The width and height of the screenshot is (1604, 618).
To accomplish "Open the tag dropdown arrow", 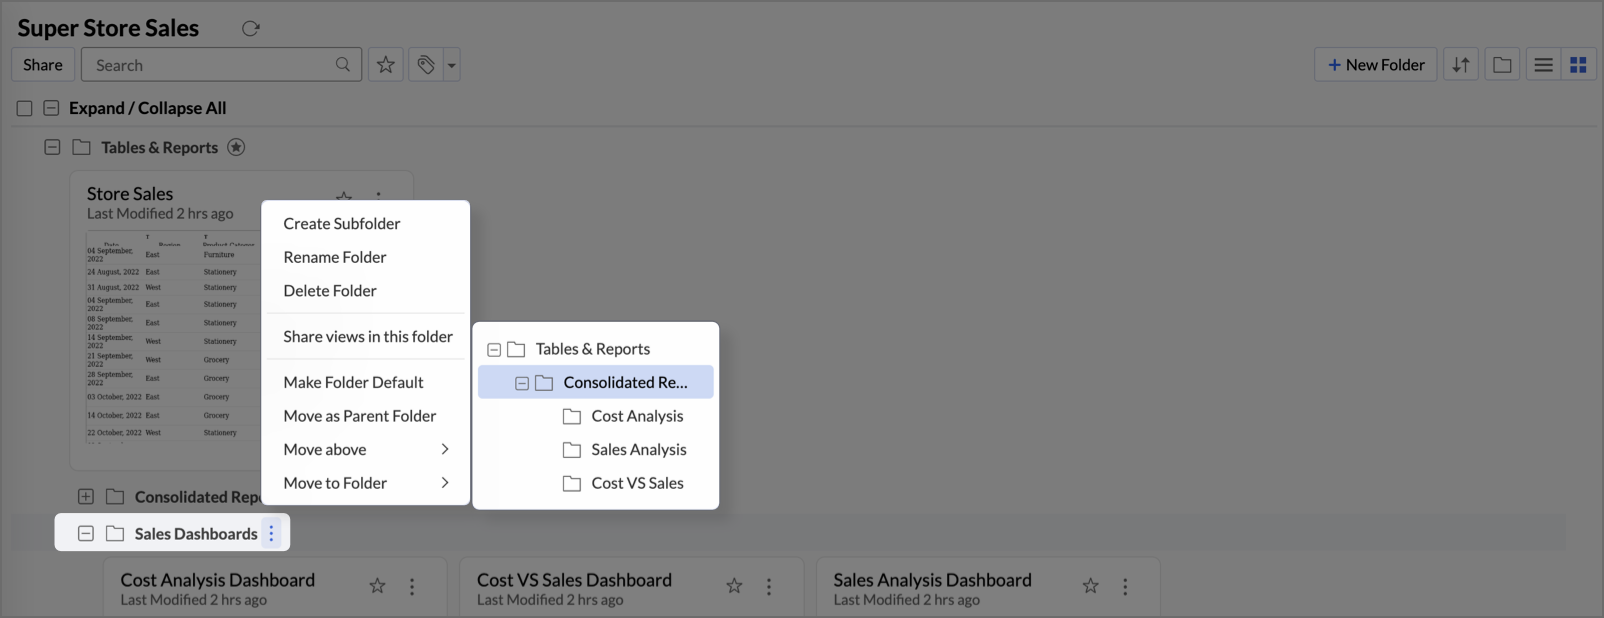I will pyautogui.click(x=452, y=65).
